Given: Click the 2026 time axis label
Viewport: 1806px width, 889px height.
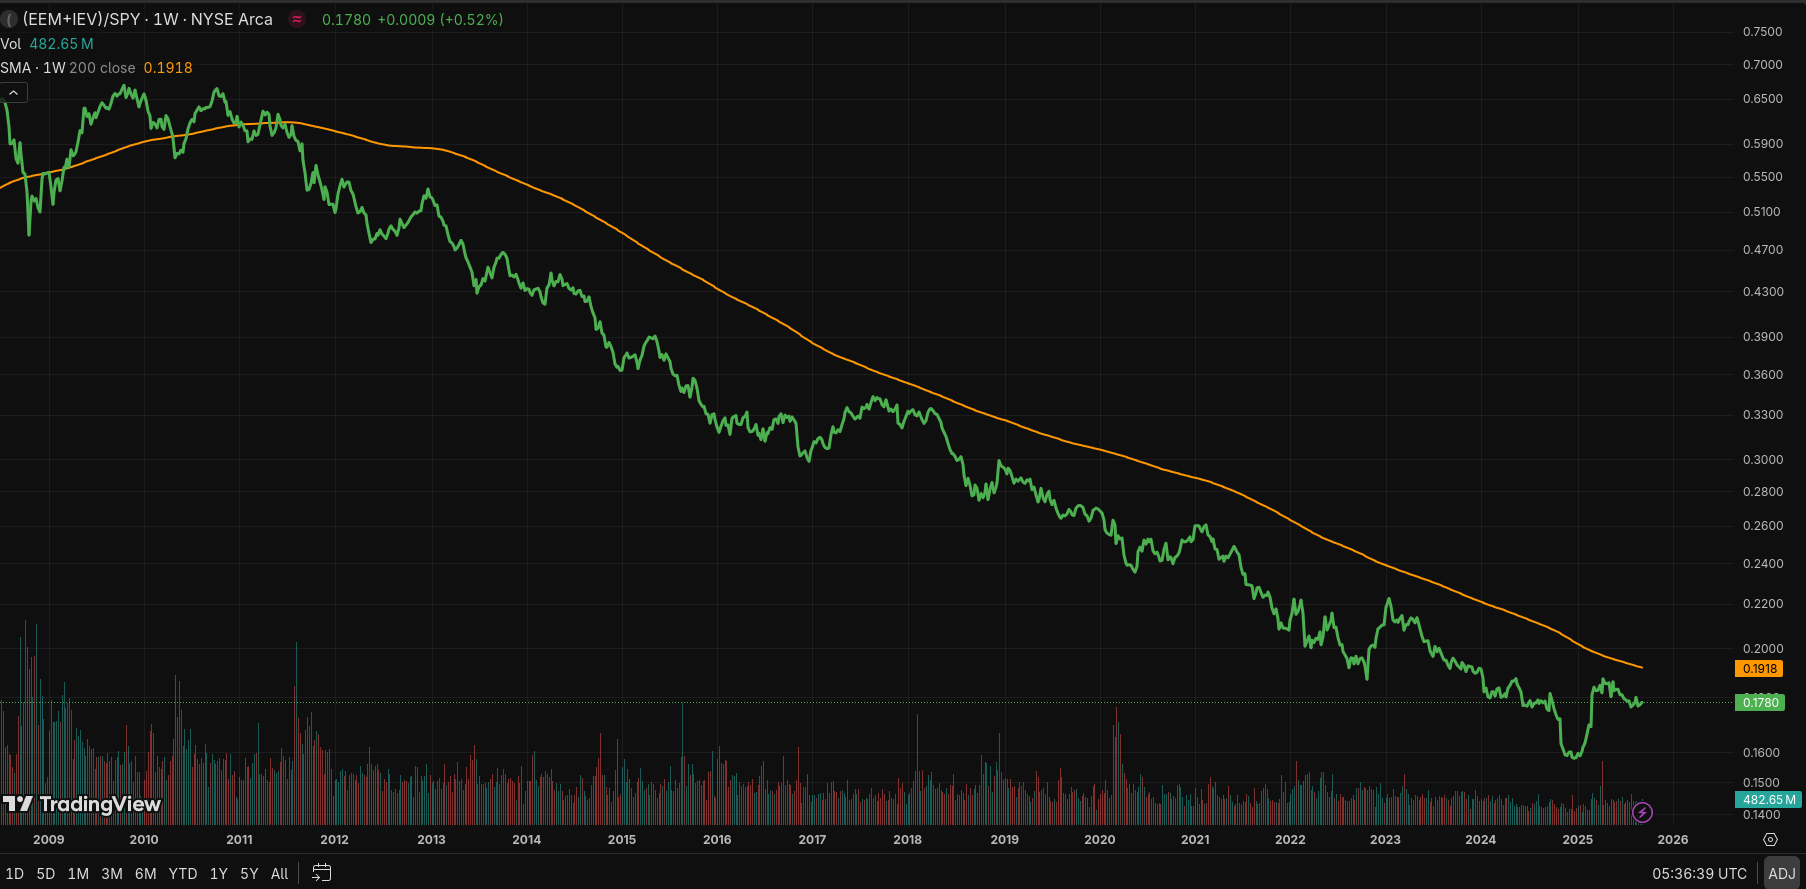Looking at the screenshot, I should (x=1673, y=840).
